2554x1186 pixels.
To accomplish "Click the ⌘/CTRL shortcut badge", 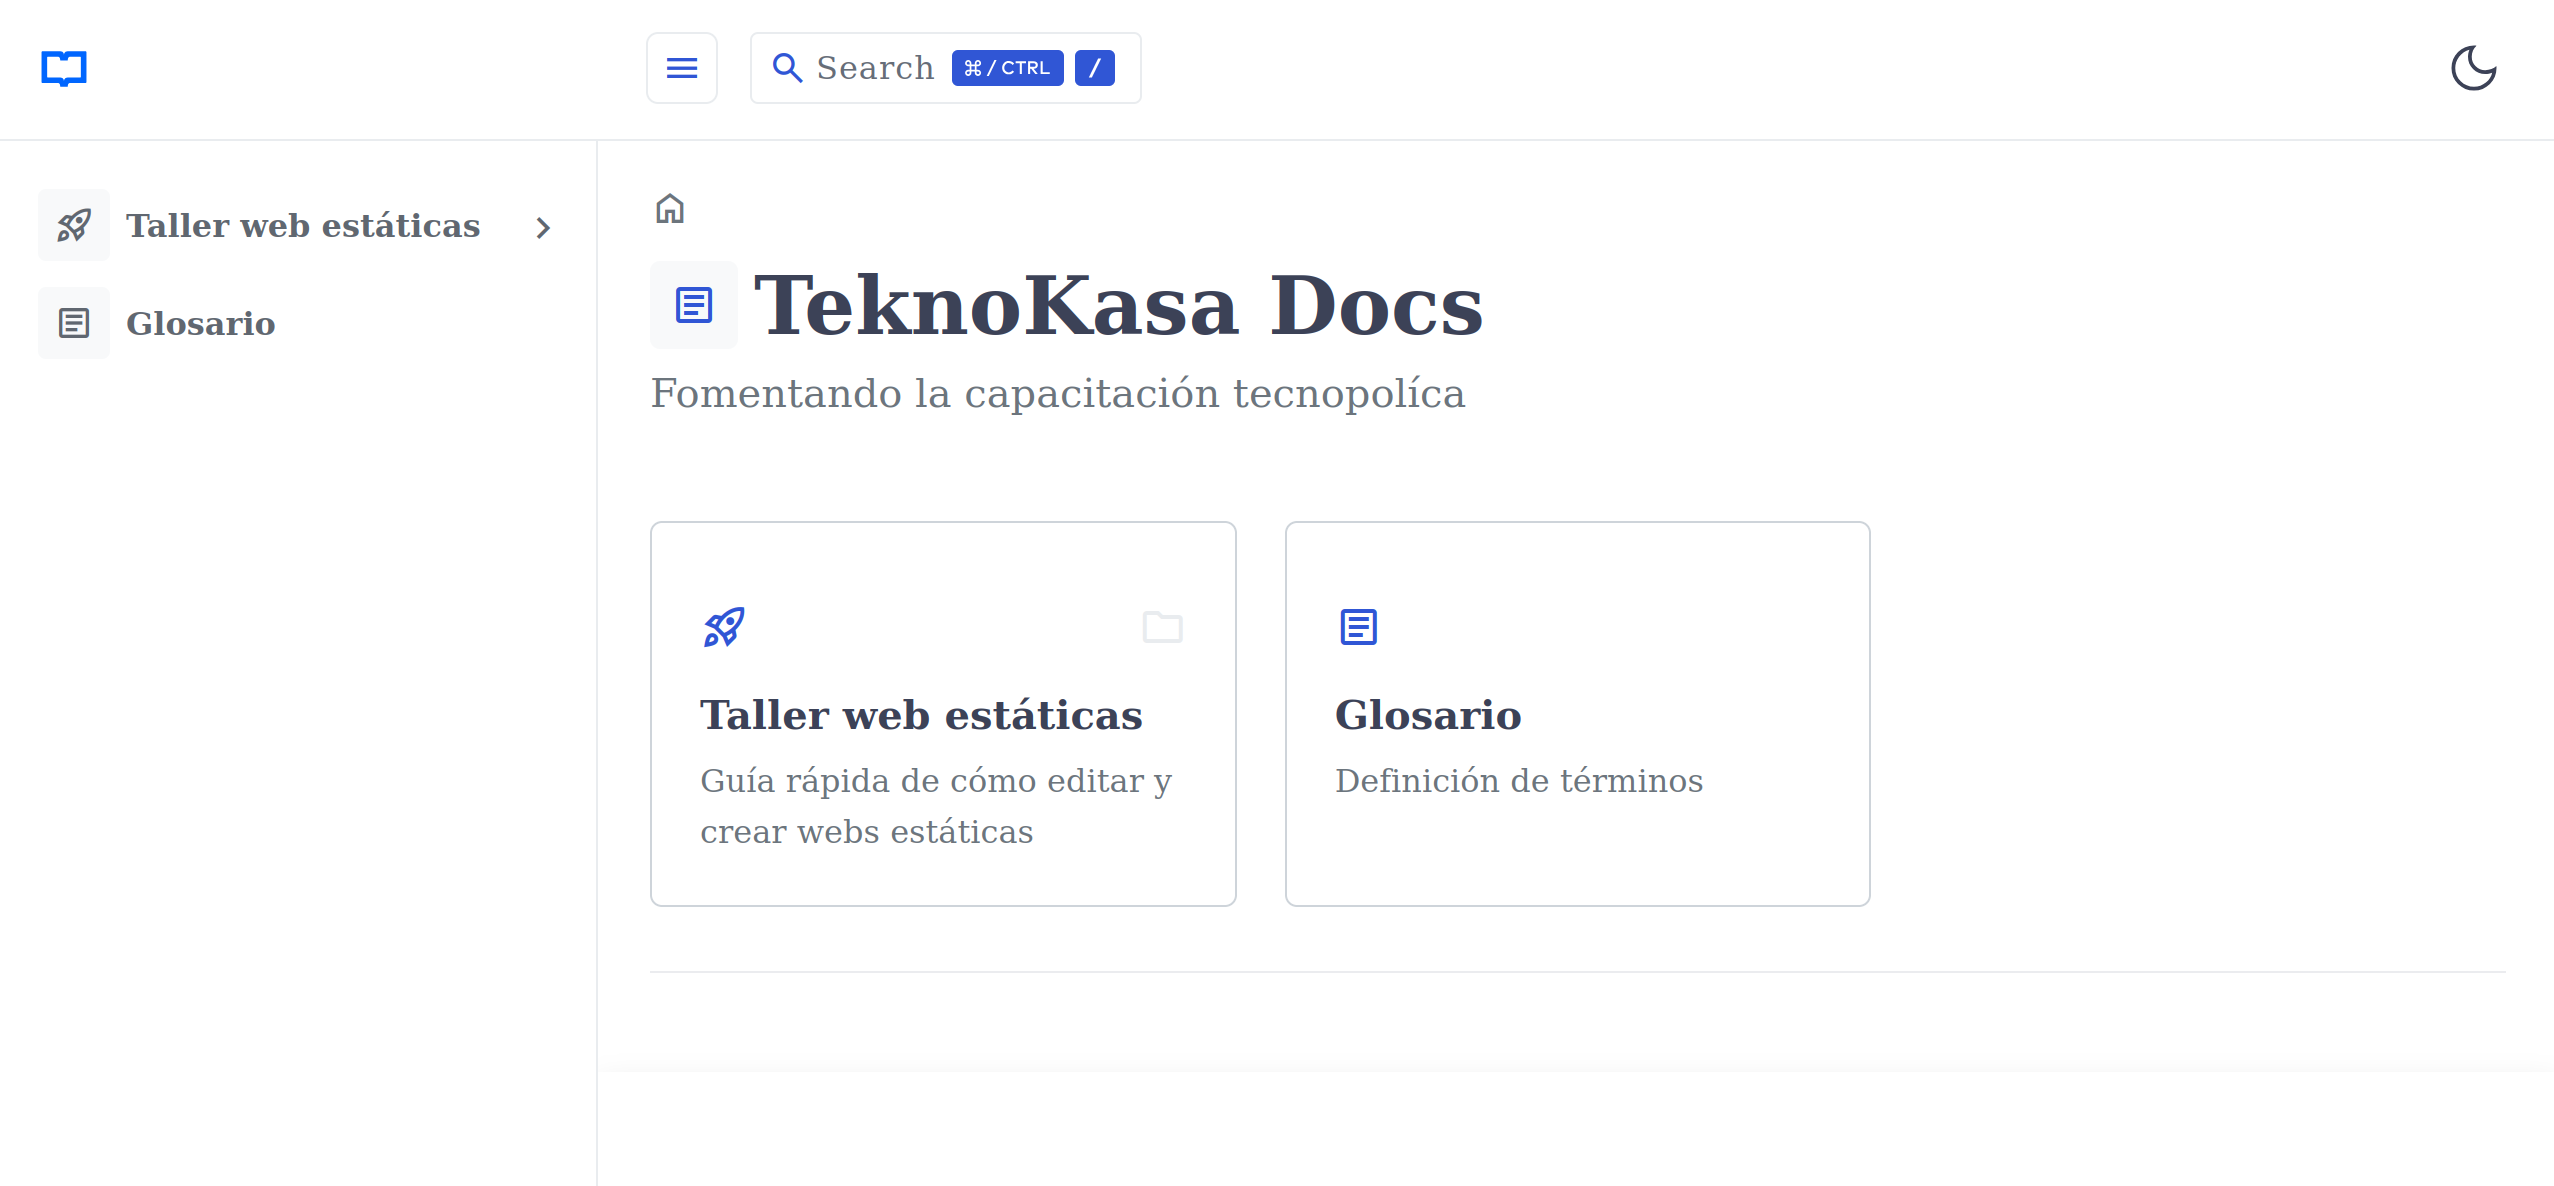I will [1006, 68].
